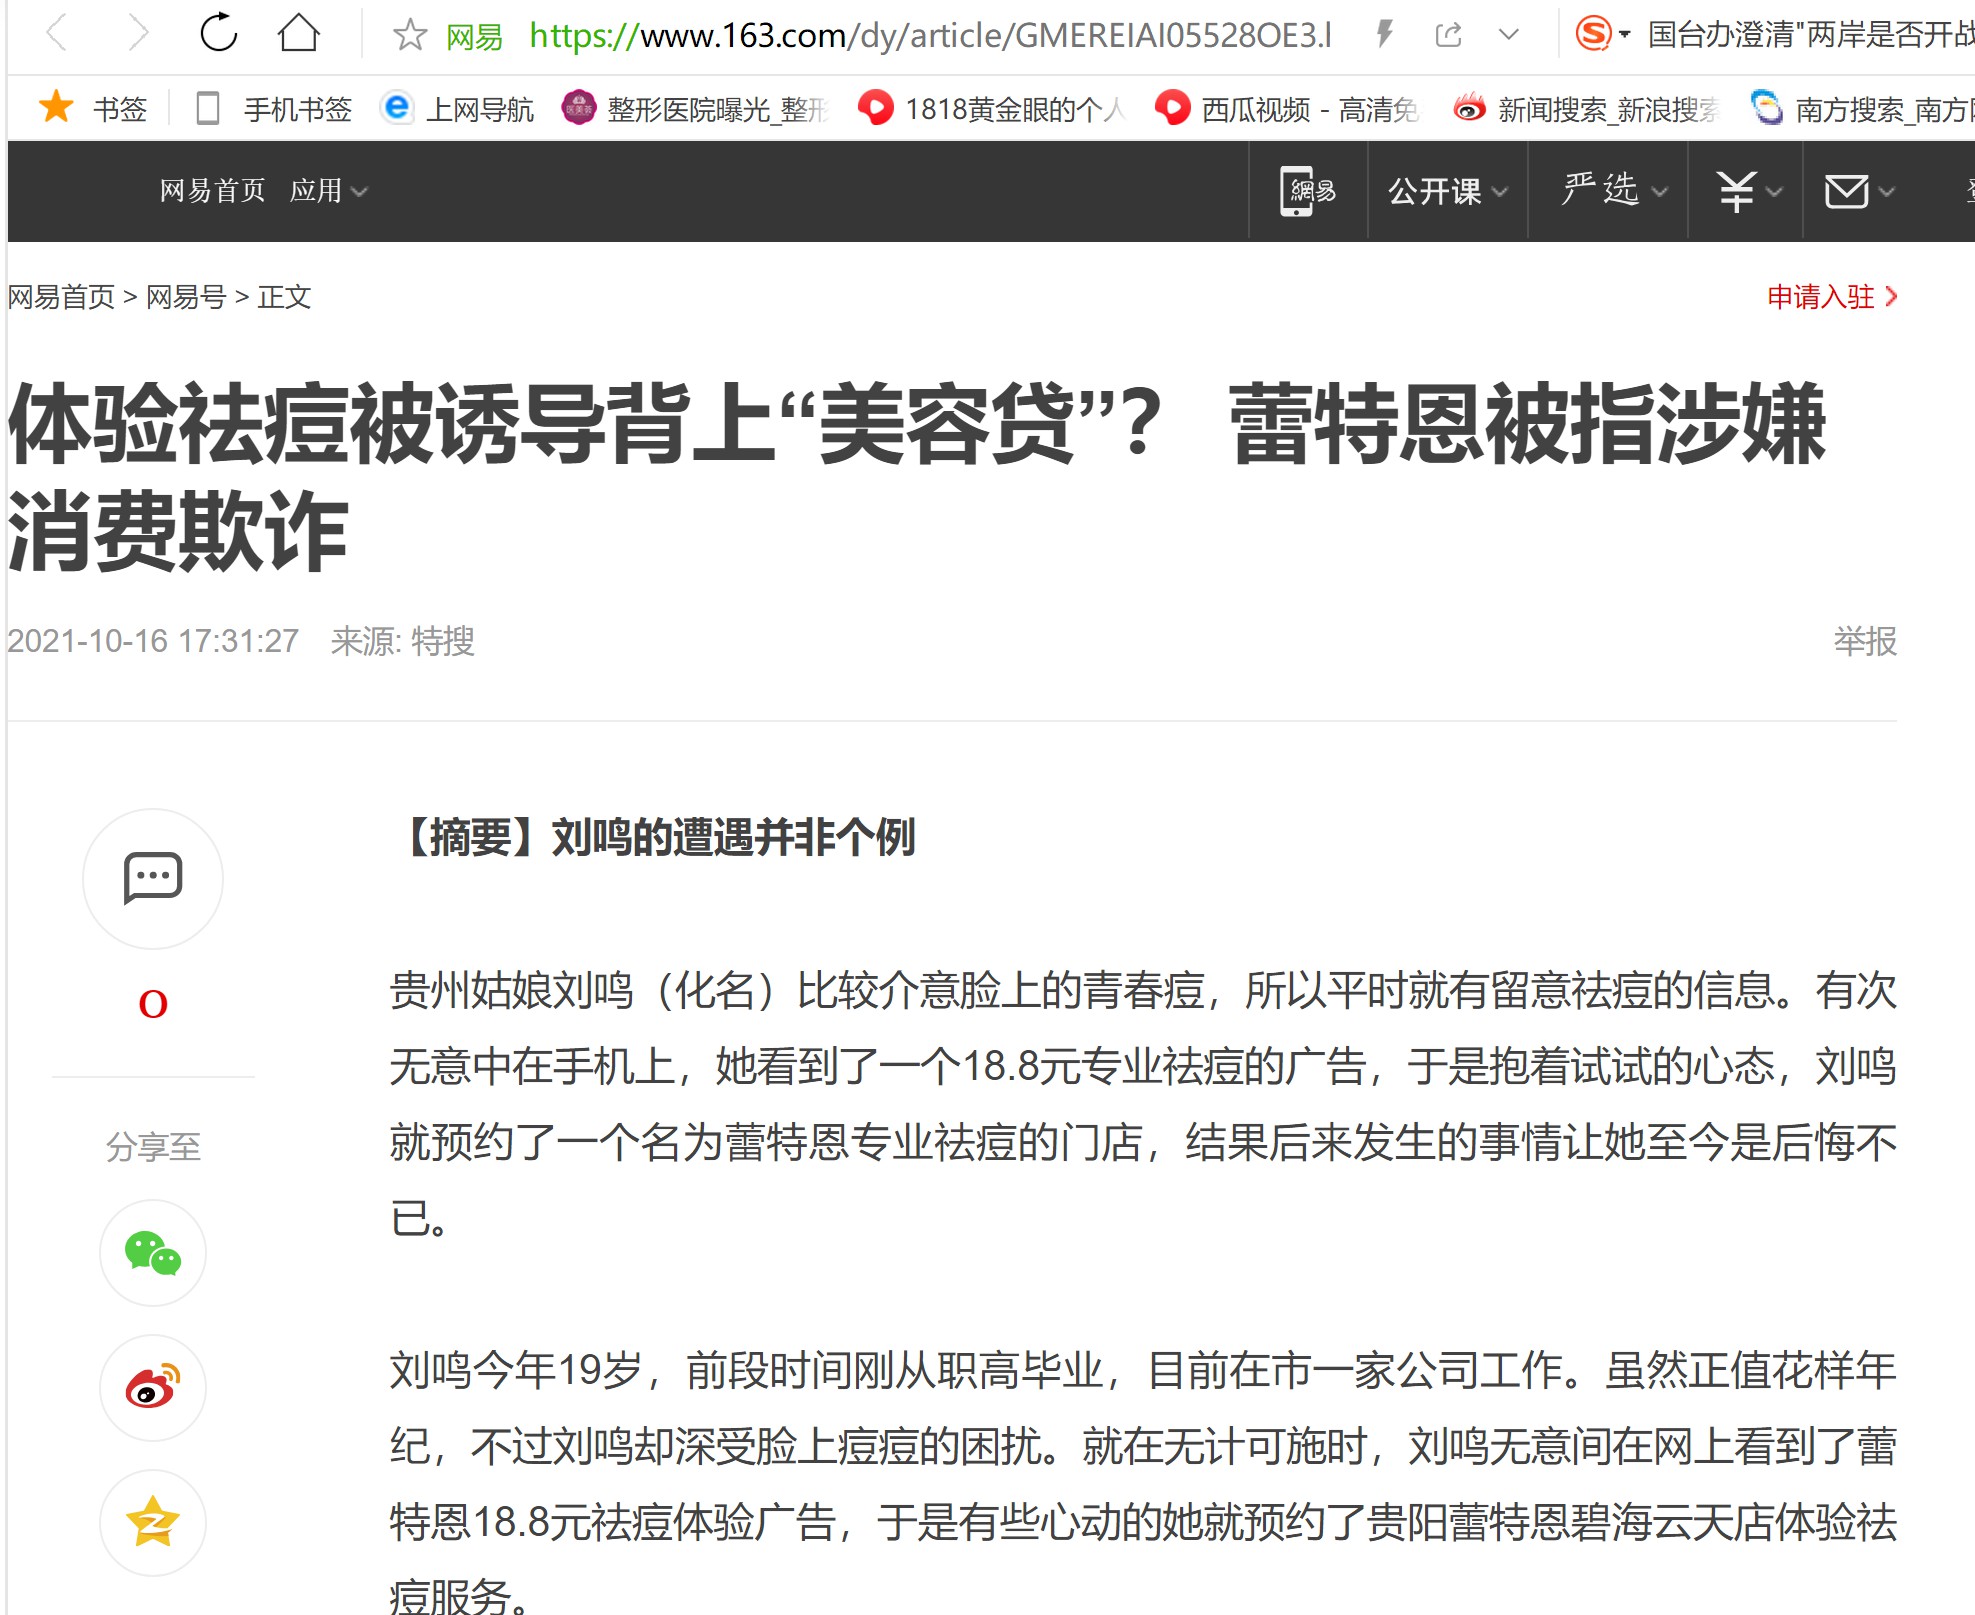Share article to Qzone star icon
1975x1615 pixels.
coord(152,1522)
